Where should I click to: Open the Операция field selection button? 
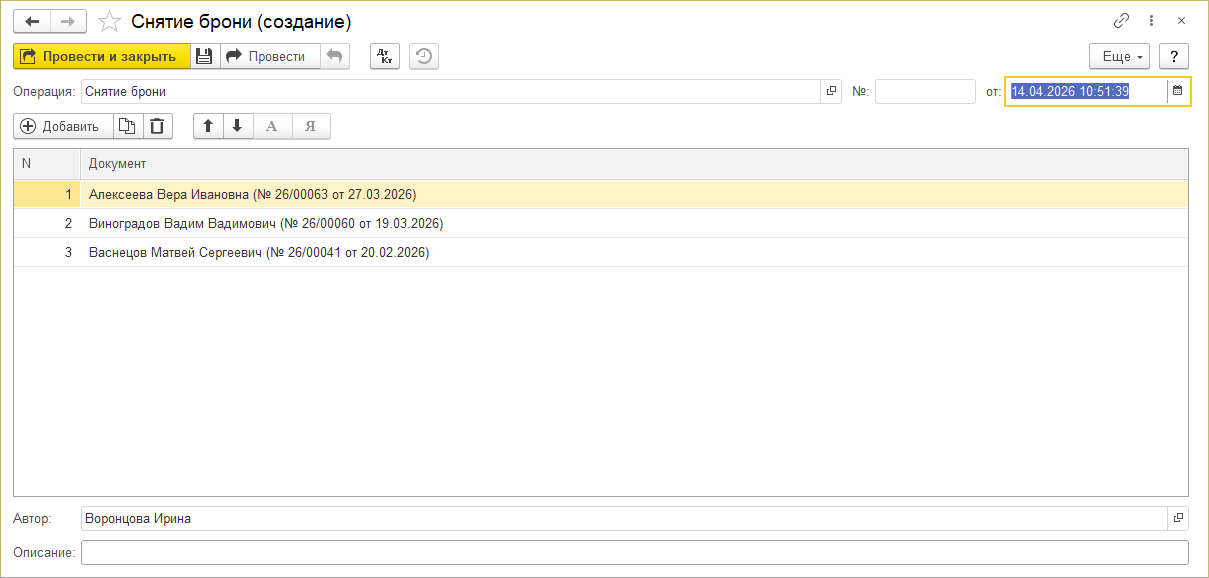pos(831,91)
